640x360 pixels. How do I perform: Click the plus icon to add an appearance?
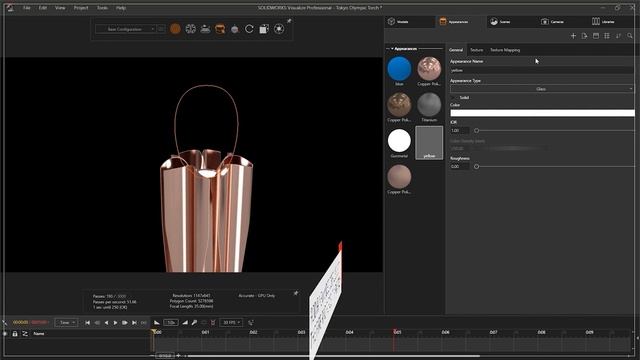point(573,36)
